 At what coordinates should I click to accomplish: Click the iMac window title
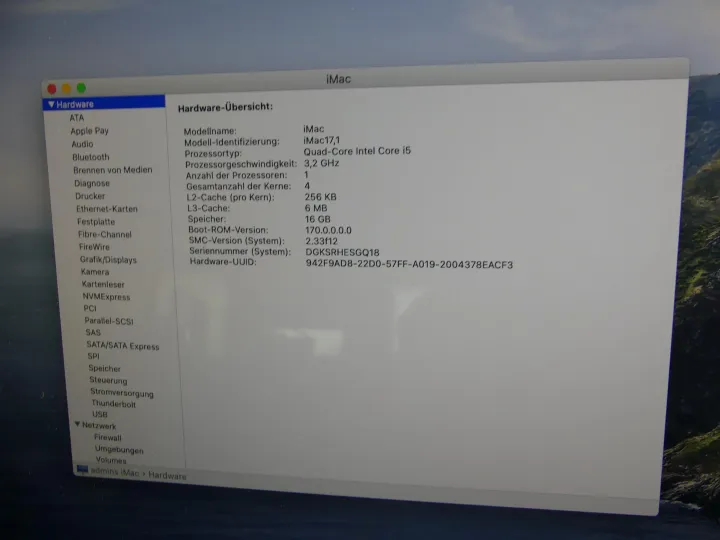(x=338, y=79)
